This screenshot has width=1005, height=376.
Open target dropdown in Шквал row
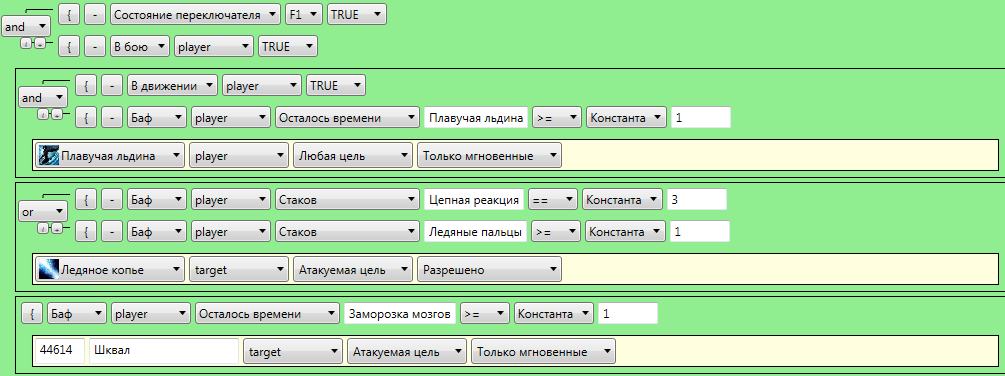[x=292, y=352]
